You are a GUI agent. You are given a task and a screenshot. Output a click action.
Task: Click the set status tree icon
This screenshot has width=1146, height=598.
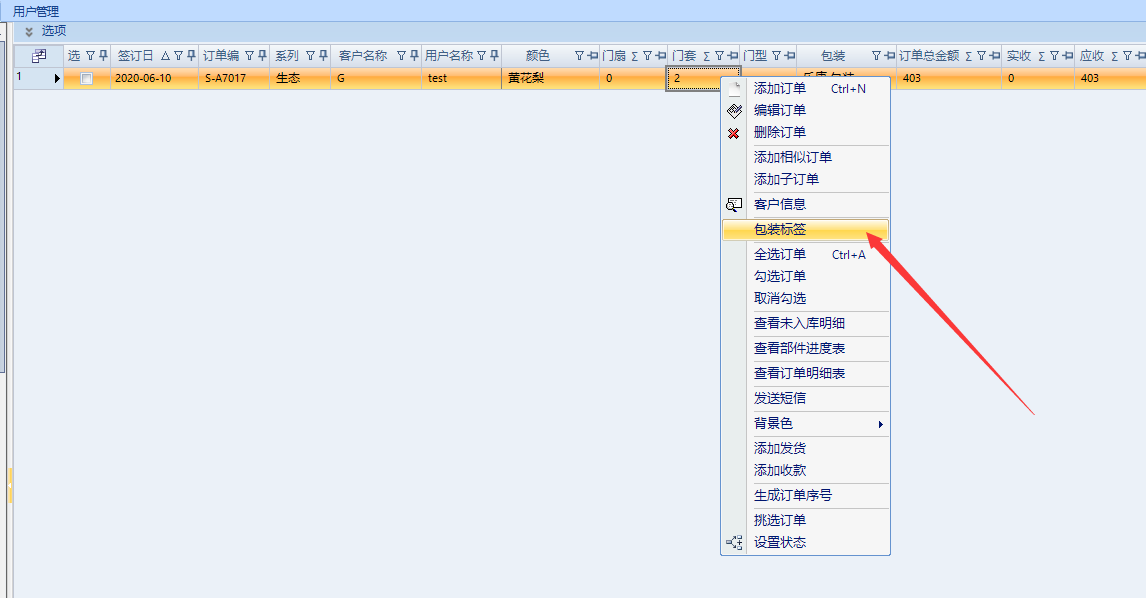pyautogui.click(x=734, y=543)
